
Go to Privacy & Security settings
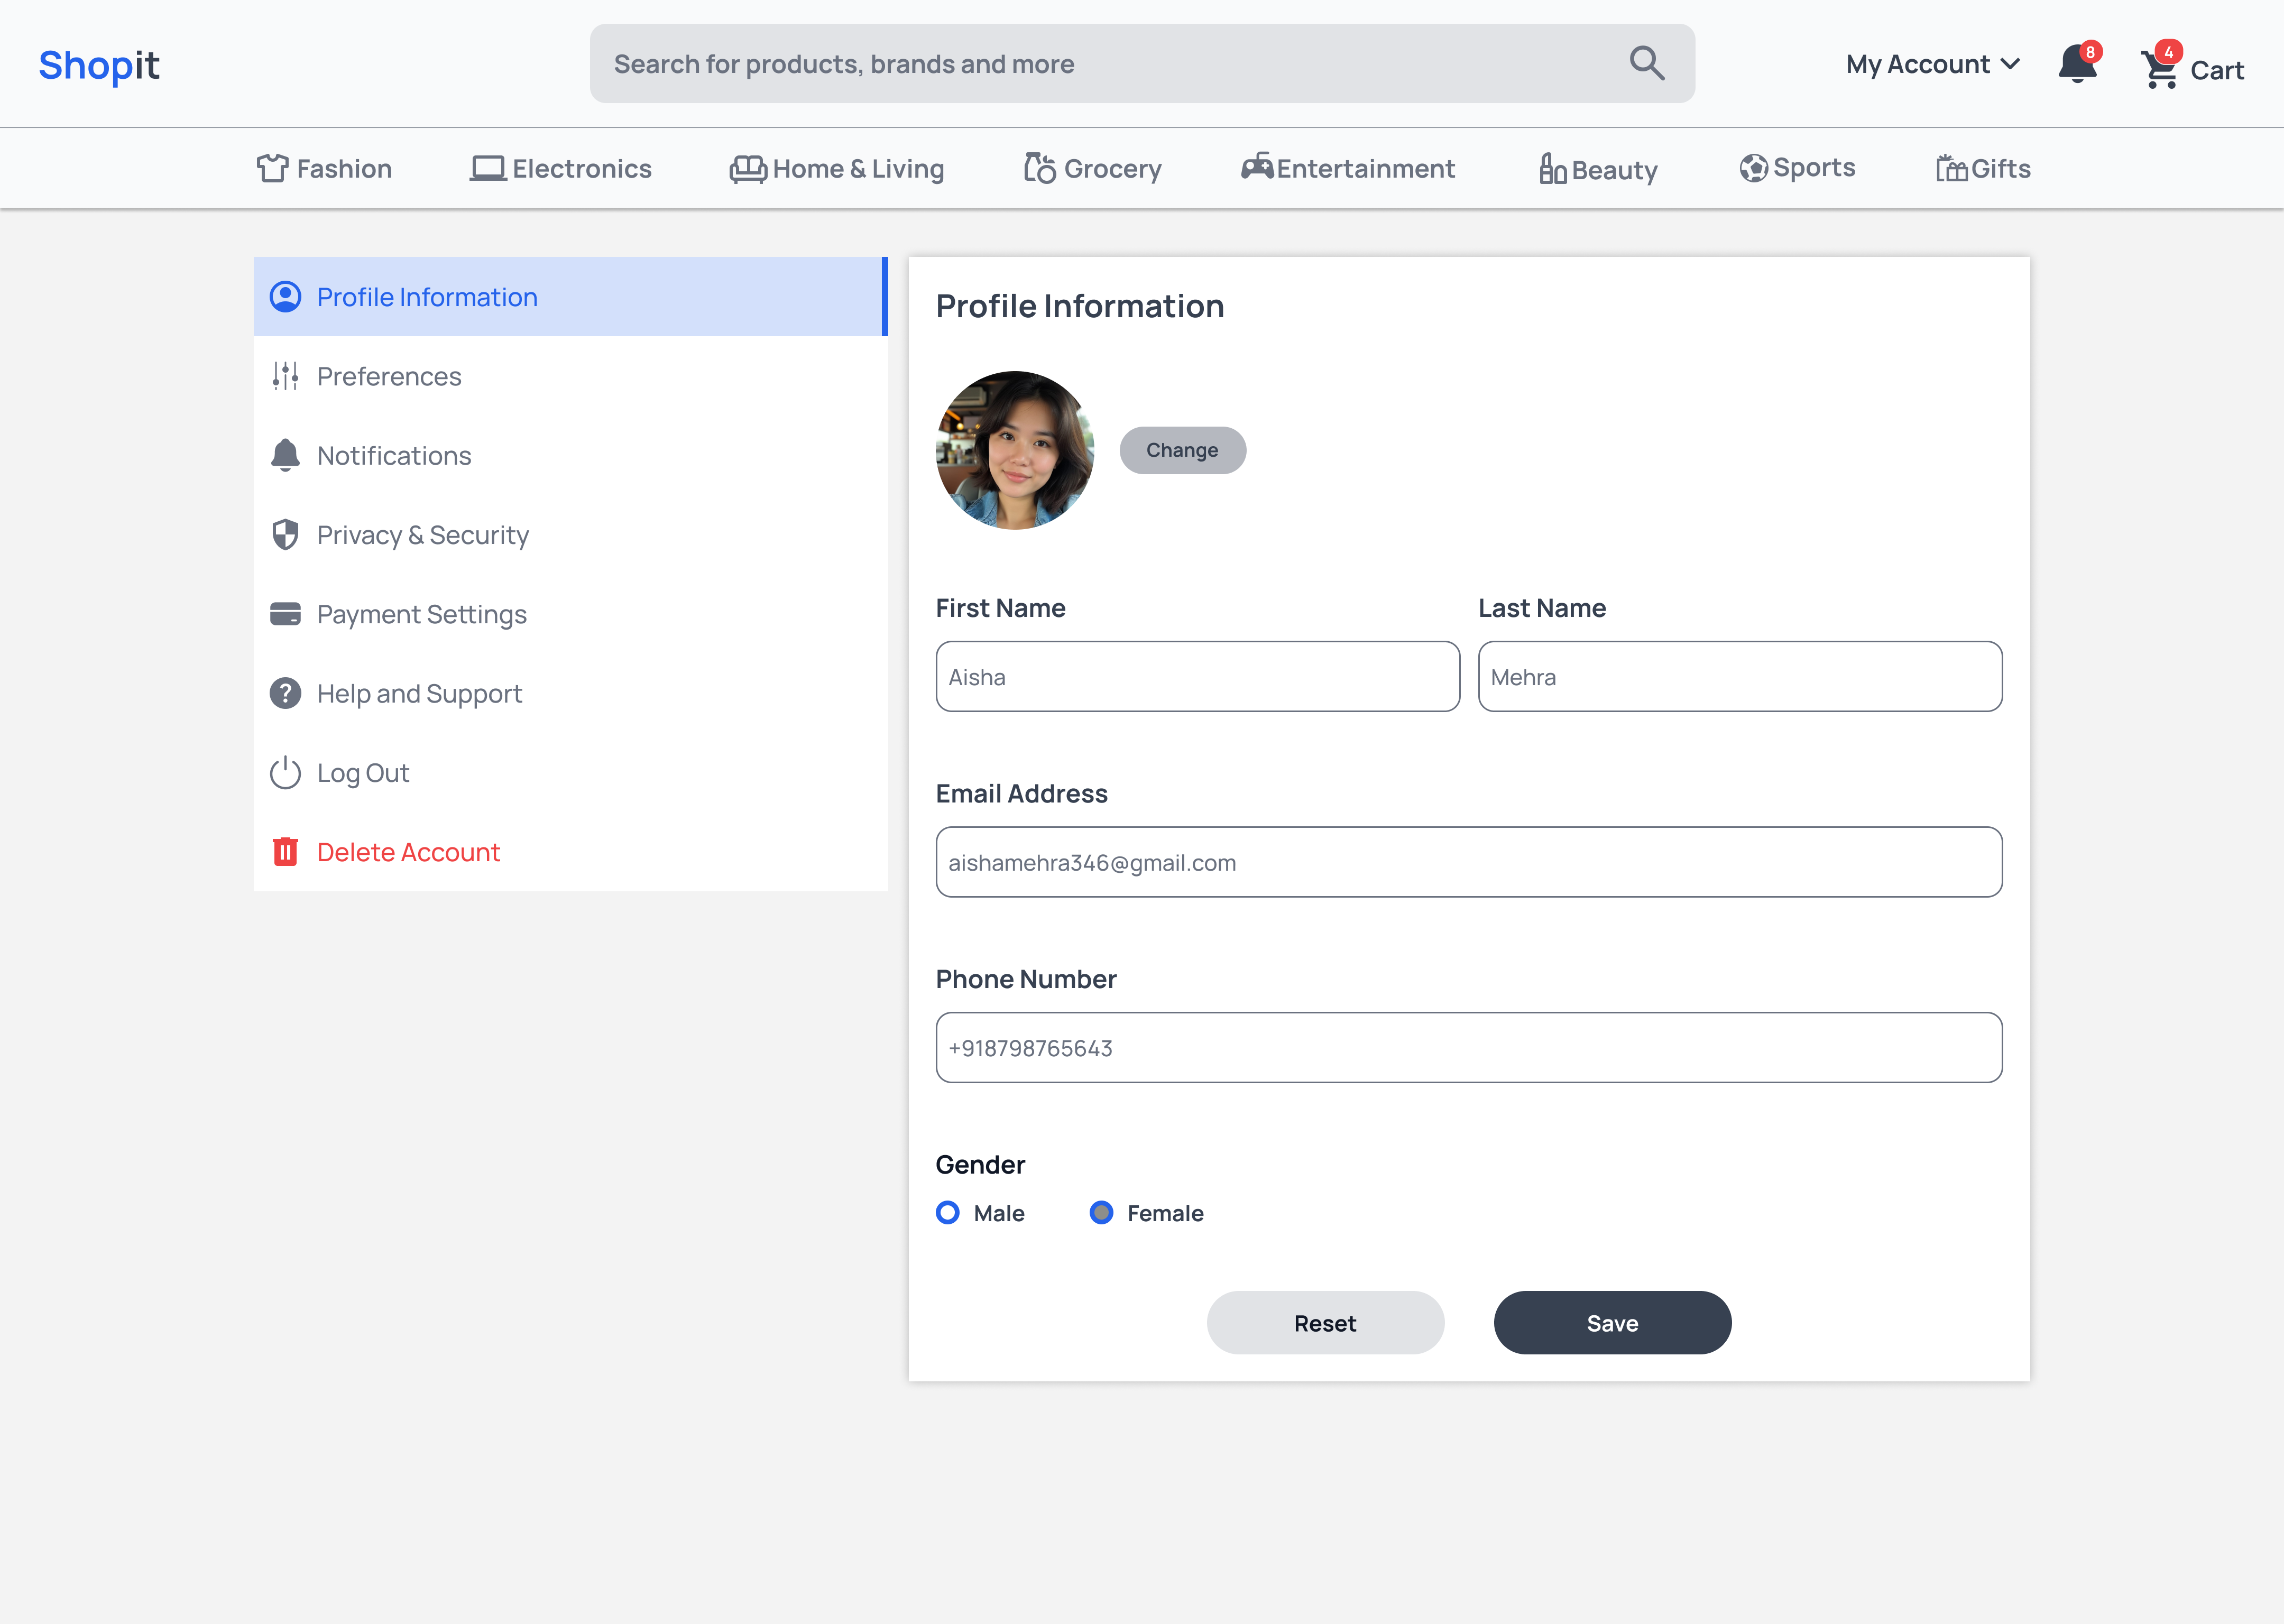(570, 534)
